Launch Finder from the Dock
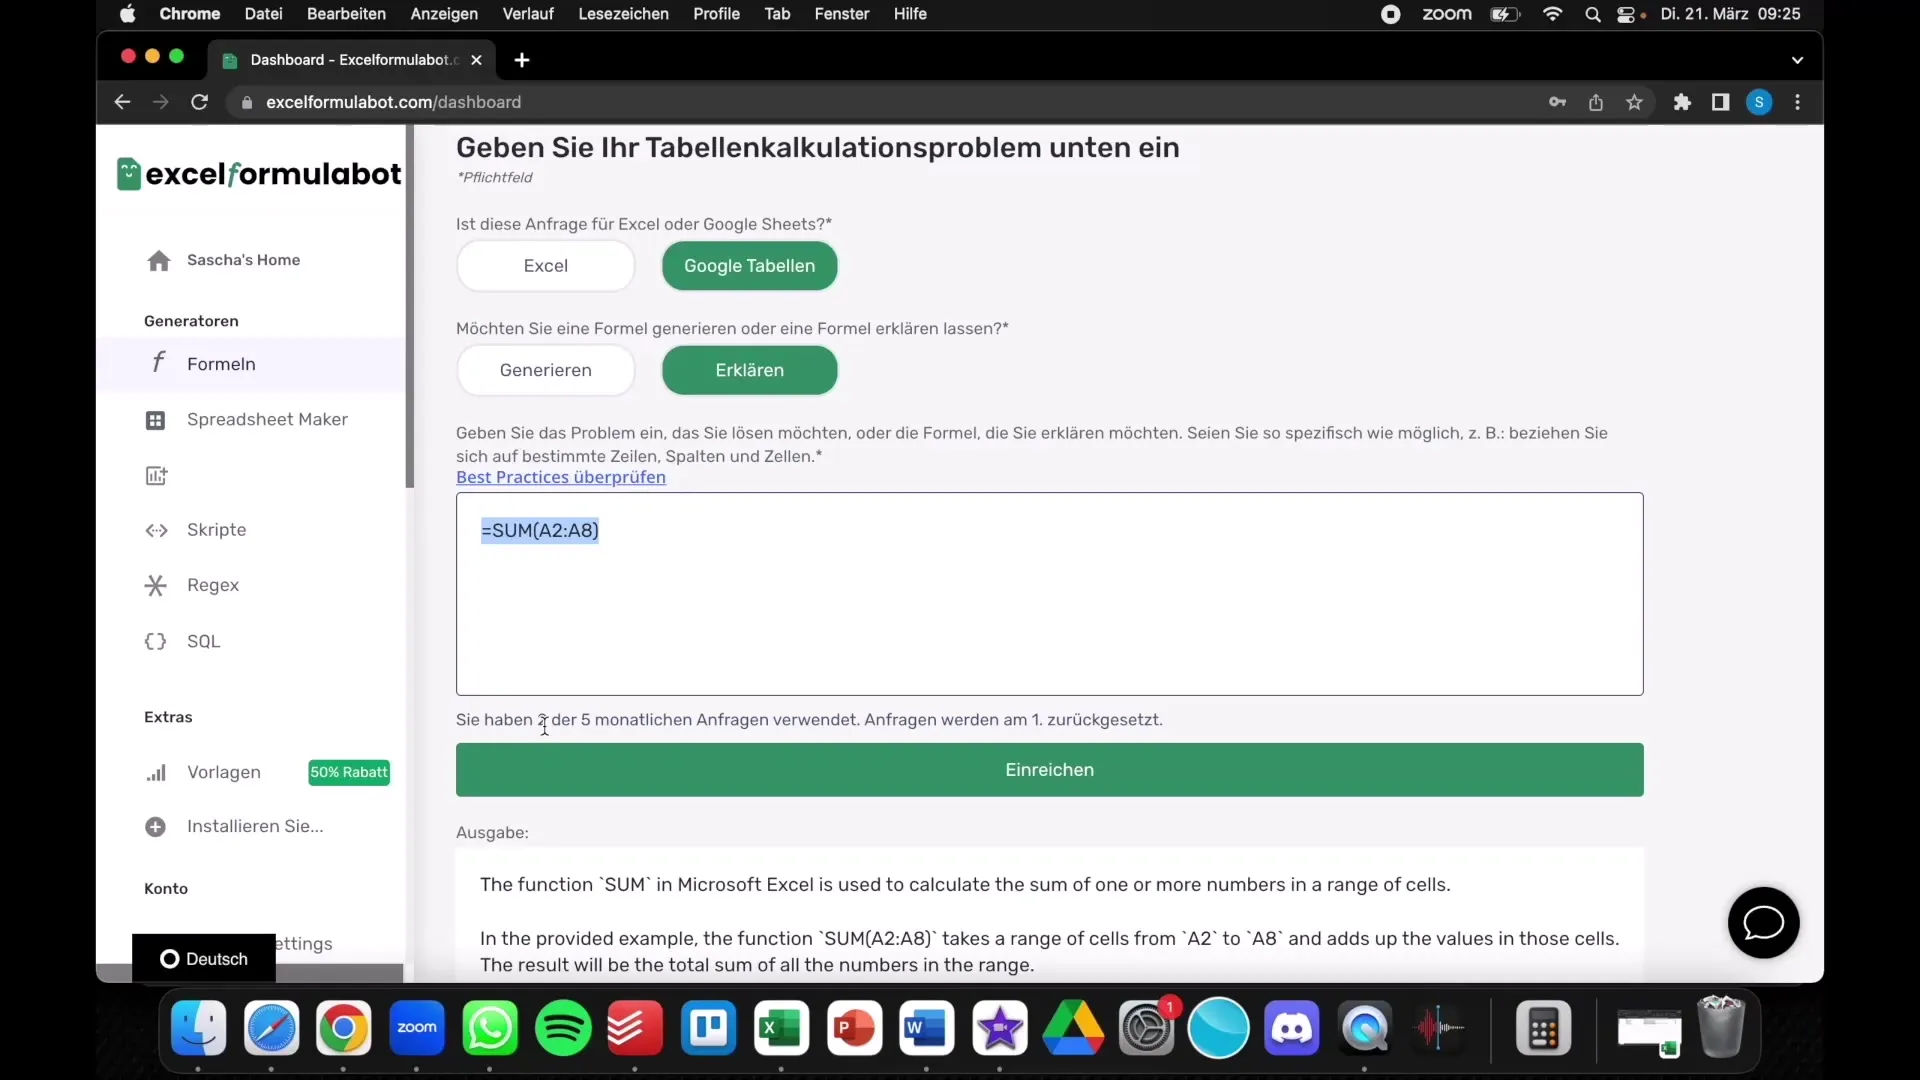 click(x=198, y=1028)
